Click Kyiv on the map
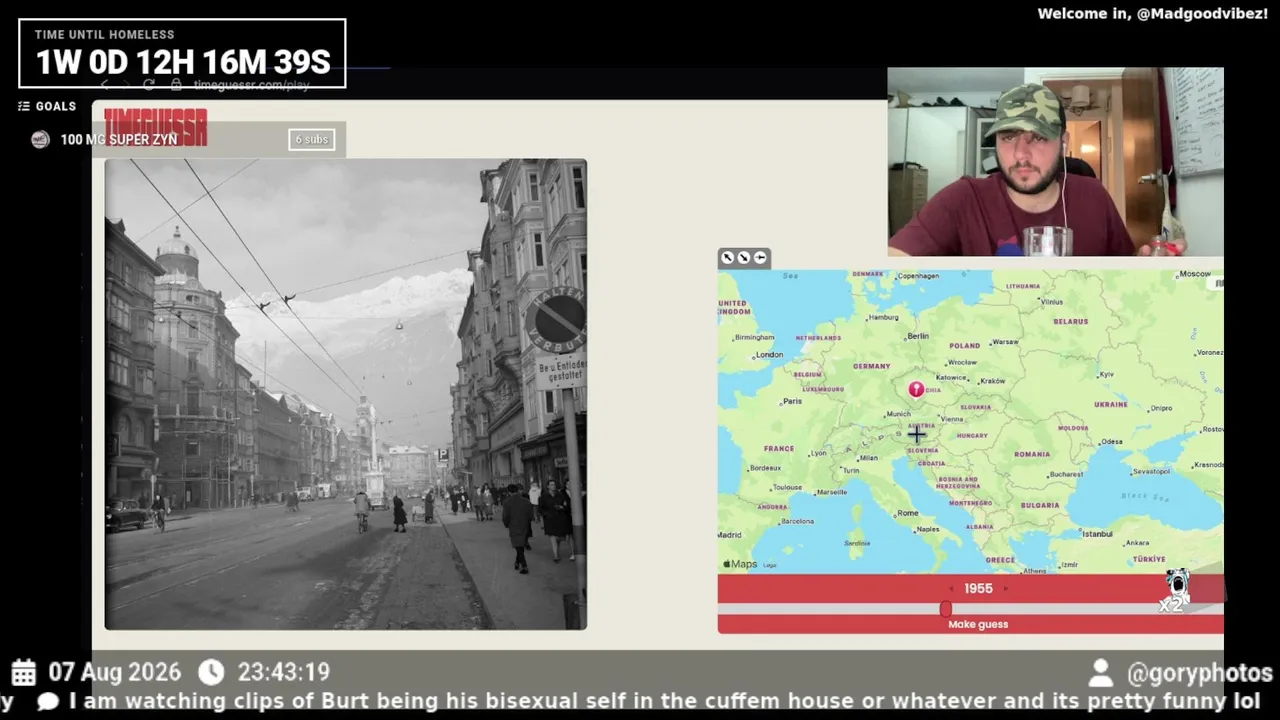1280x720 pixels. point(1106,374)
